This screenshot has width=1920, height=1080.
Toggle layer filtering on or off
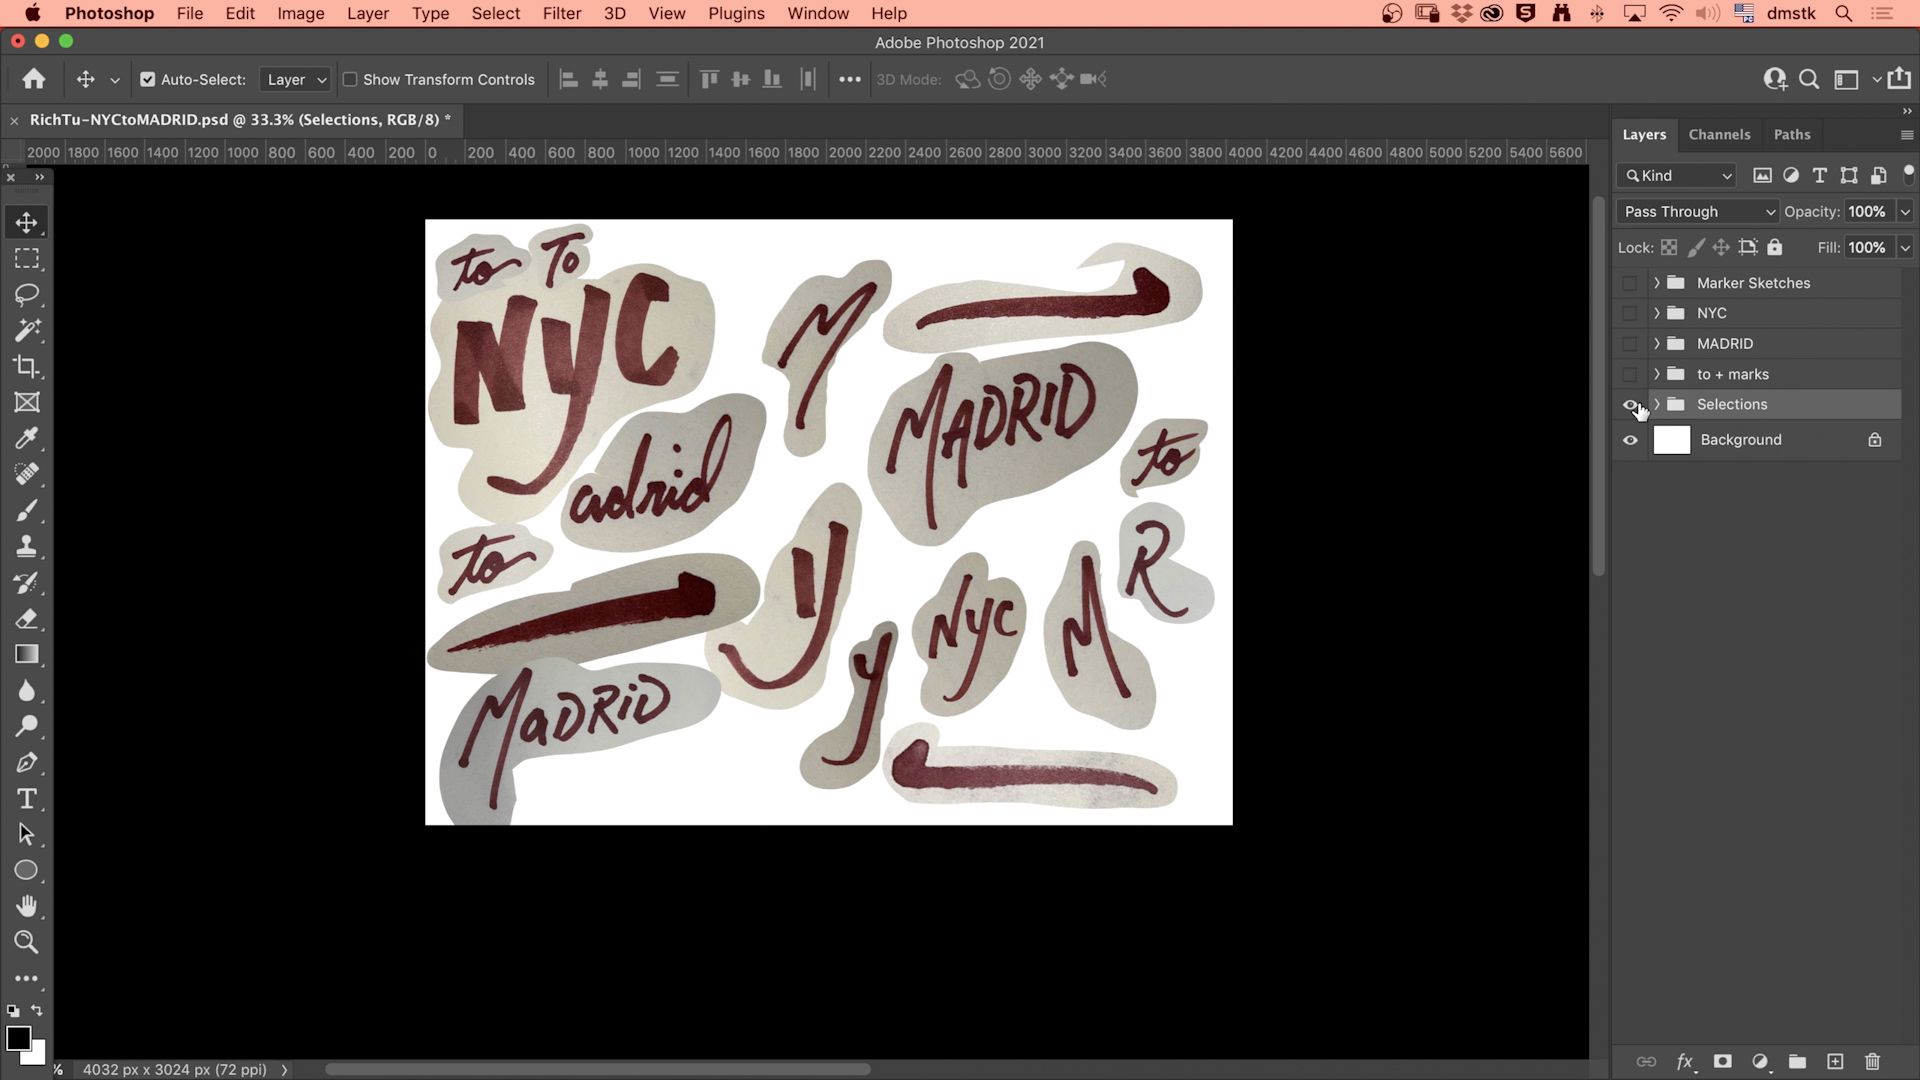coord(1908,172)
